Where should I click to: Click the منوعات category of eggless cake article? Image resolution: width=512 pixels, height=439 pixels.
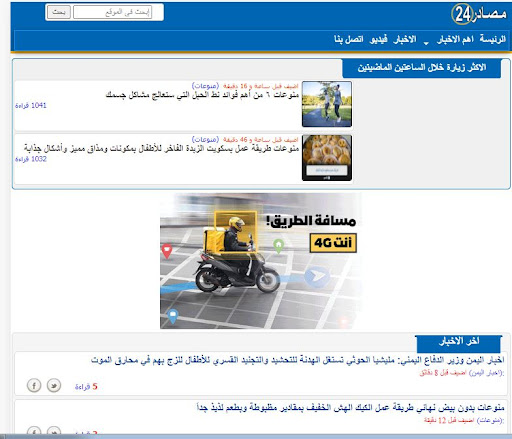(x=490, y=420)
